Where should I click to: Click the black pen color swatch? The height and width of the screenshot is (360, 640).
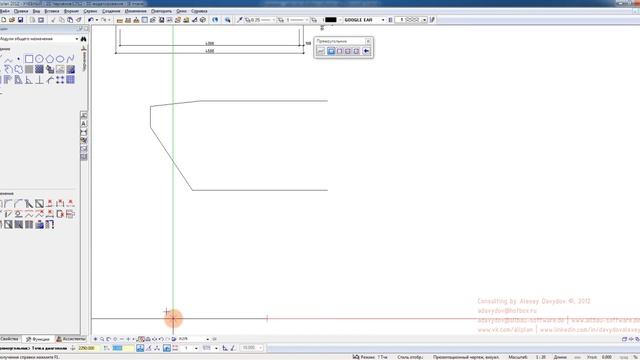[x=331, y=20]
